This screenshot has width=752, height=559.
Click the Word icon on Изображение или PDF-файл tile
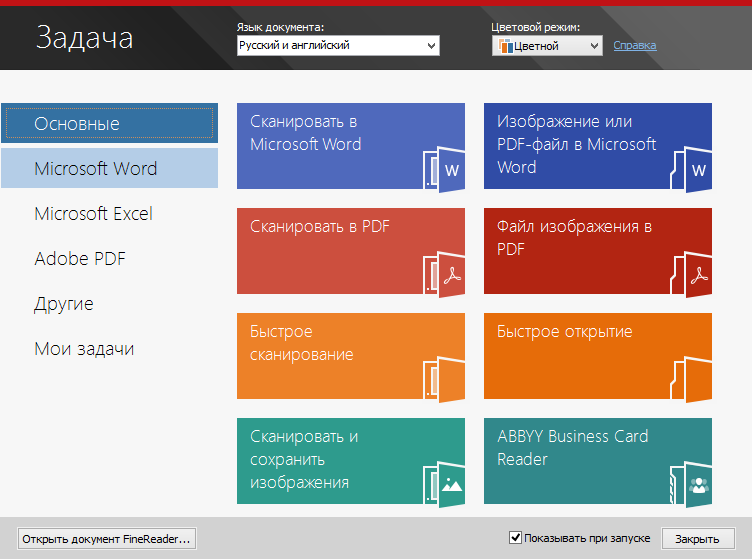coord(691,169)
